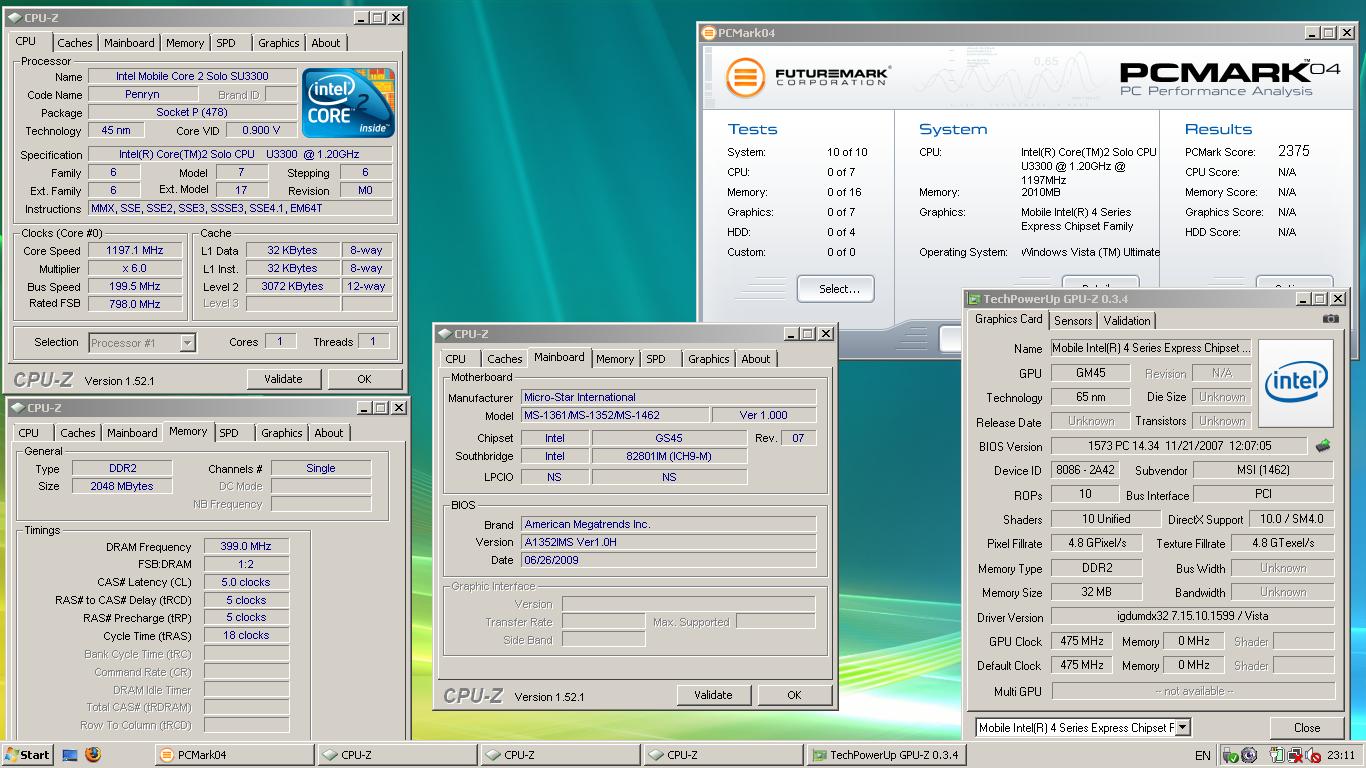Image resolution: width=1366 pixels, height=768 pixels.
Task: Click 'MSI (1462)' subvendor in GPU-Z
Action: 1263,470
